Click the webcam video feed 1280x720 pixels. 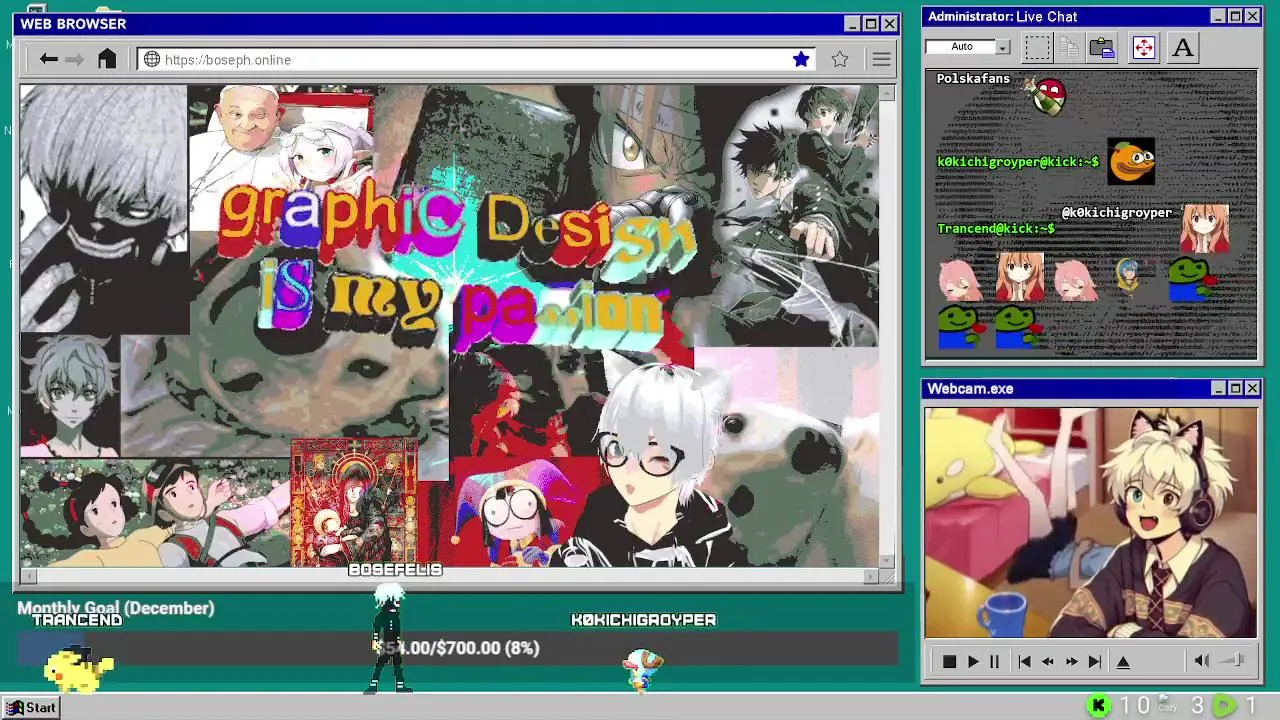coord(1091,522)
